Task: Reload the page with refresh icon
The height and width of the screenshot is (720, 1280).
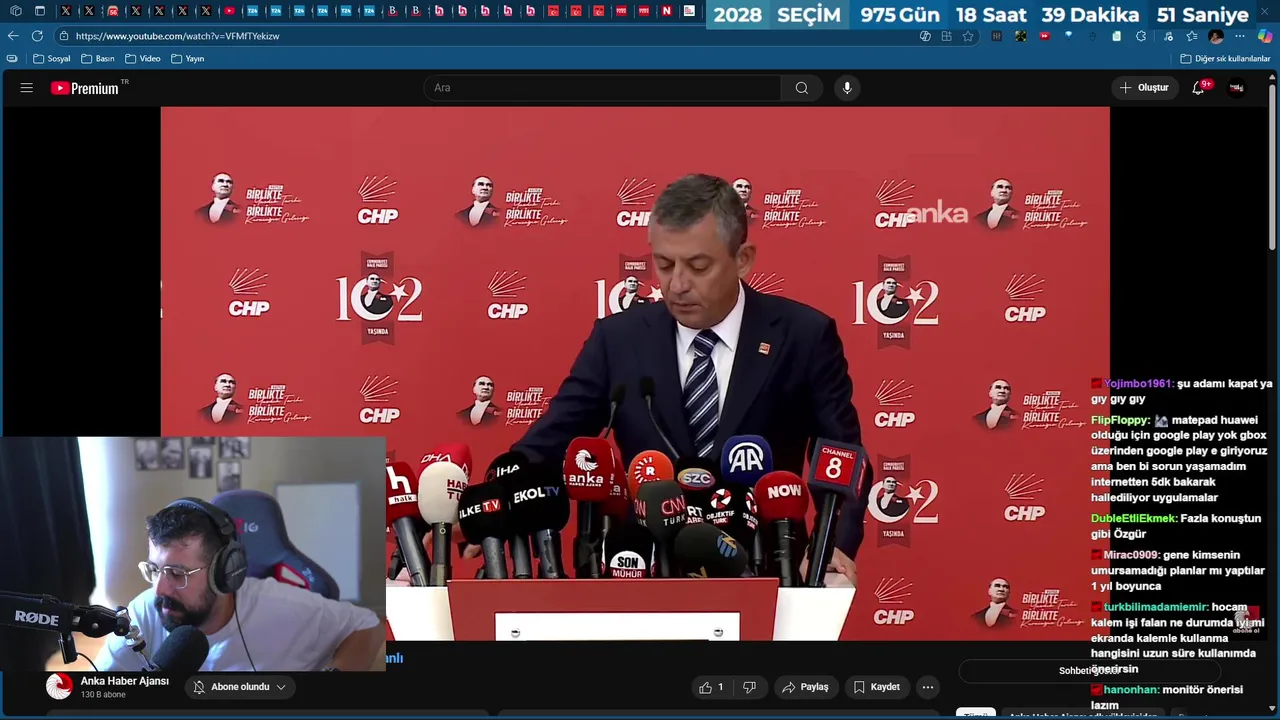Action: click(x=37, y=36)
